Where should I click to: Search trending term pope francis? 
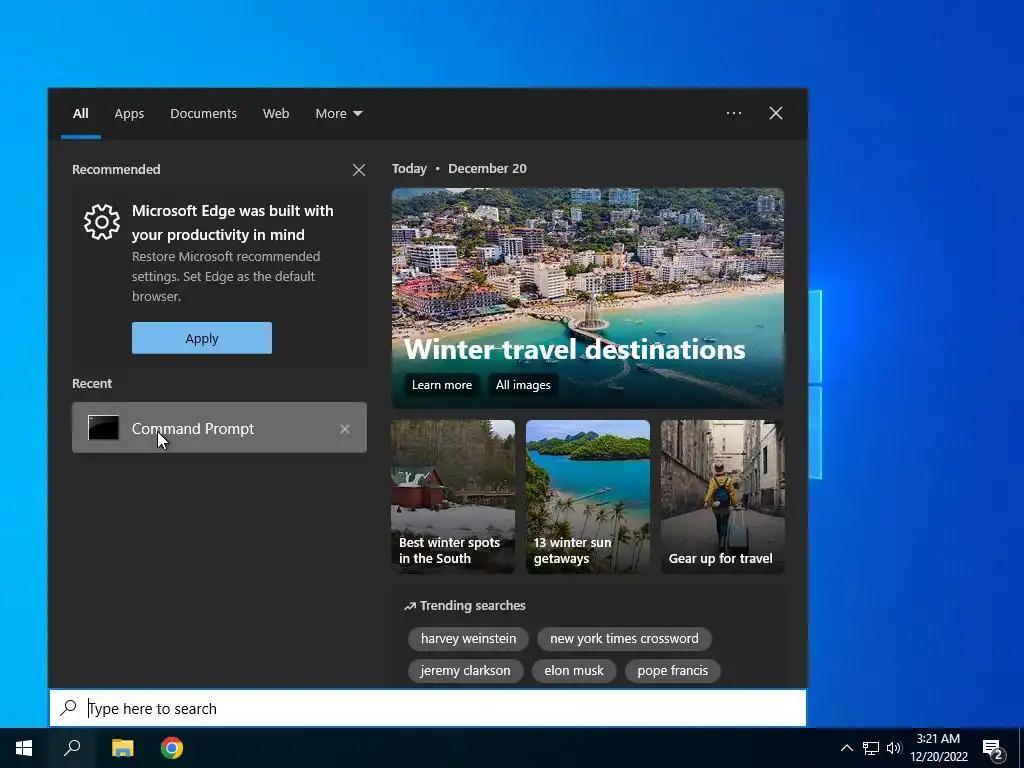[x=673, y=671]
